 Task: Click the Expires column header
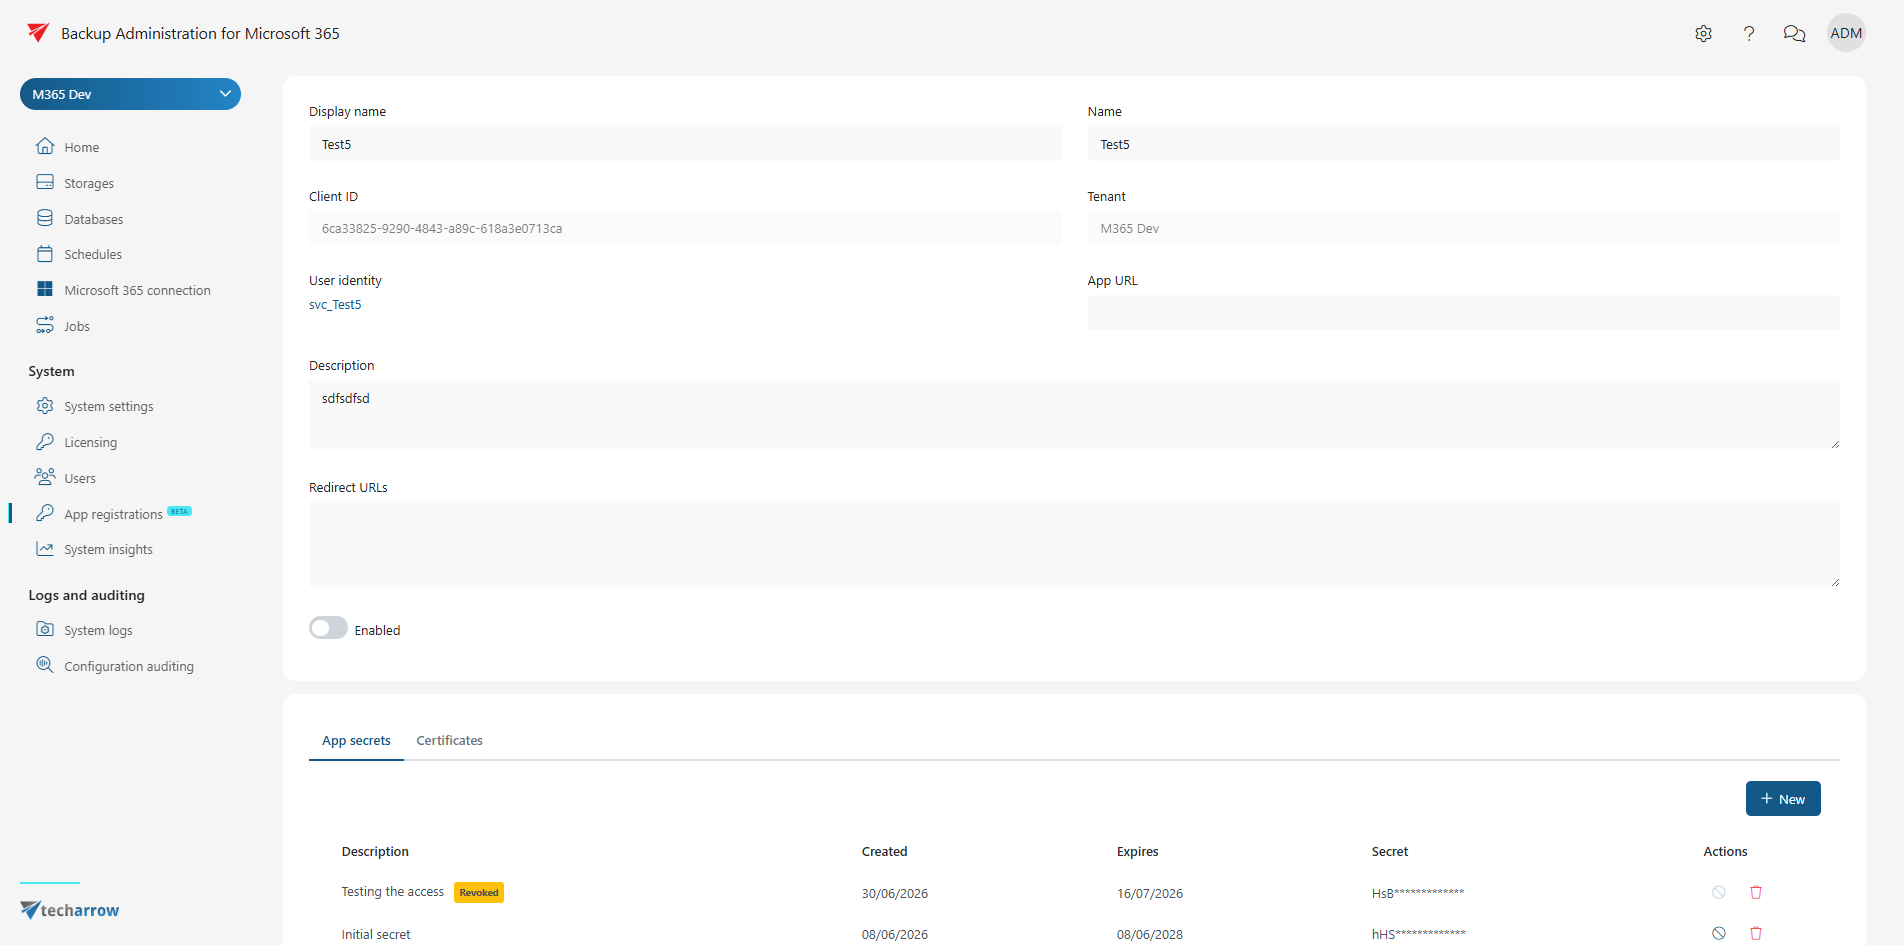pos(1138,852)
